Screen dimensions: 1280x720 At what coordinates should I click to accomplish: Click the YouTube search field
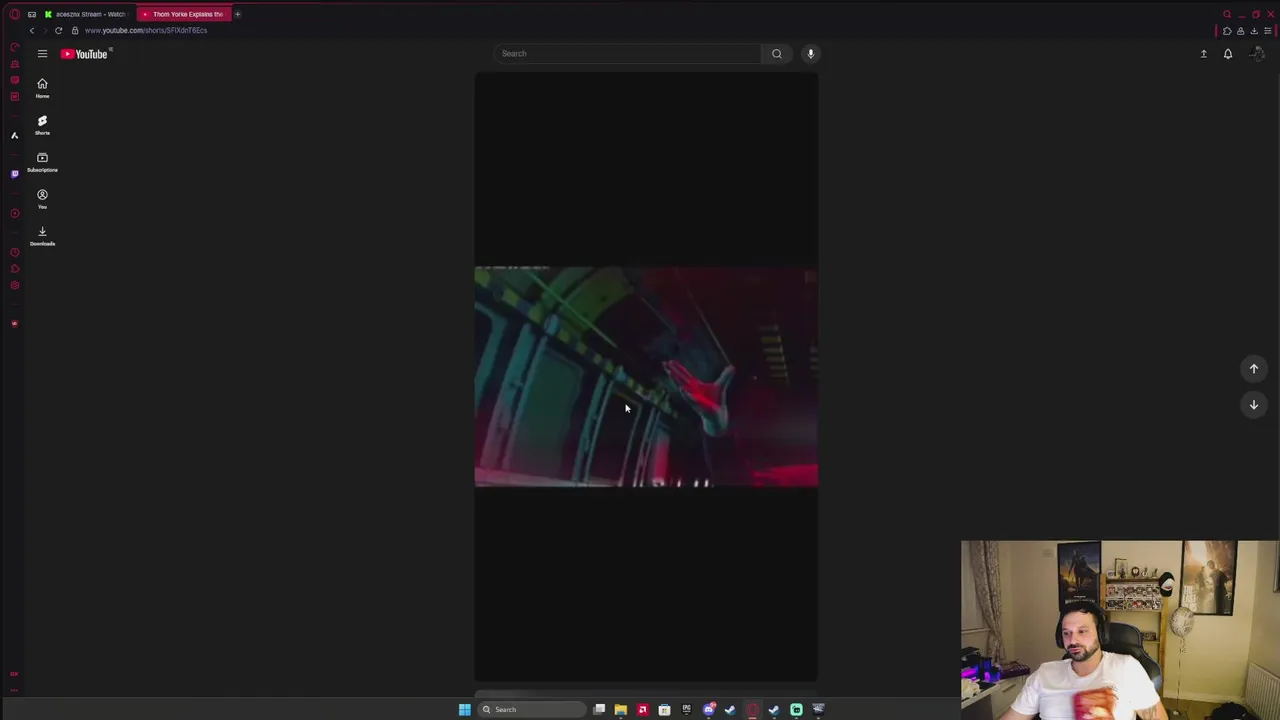[x=627, y=54]
